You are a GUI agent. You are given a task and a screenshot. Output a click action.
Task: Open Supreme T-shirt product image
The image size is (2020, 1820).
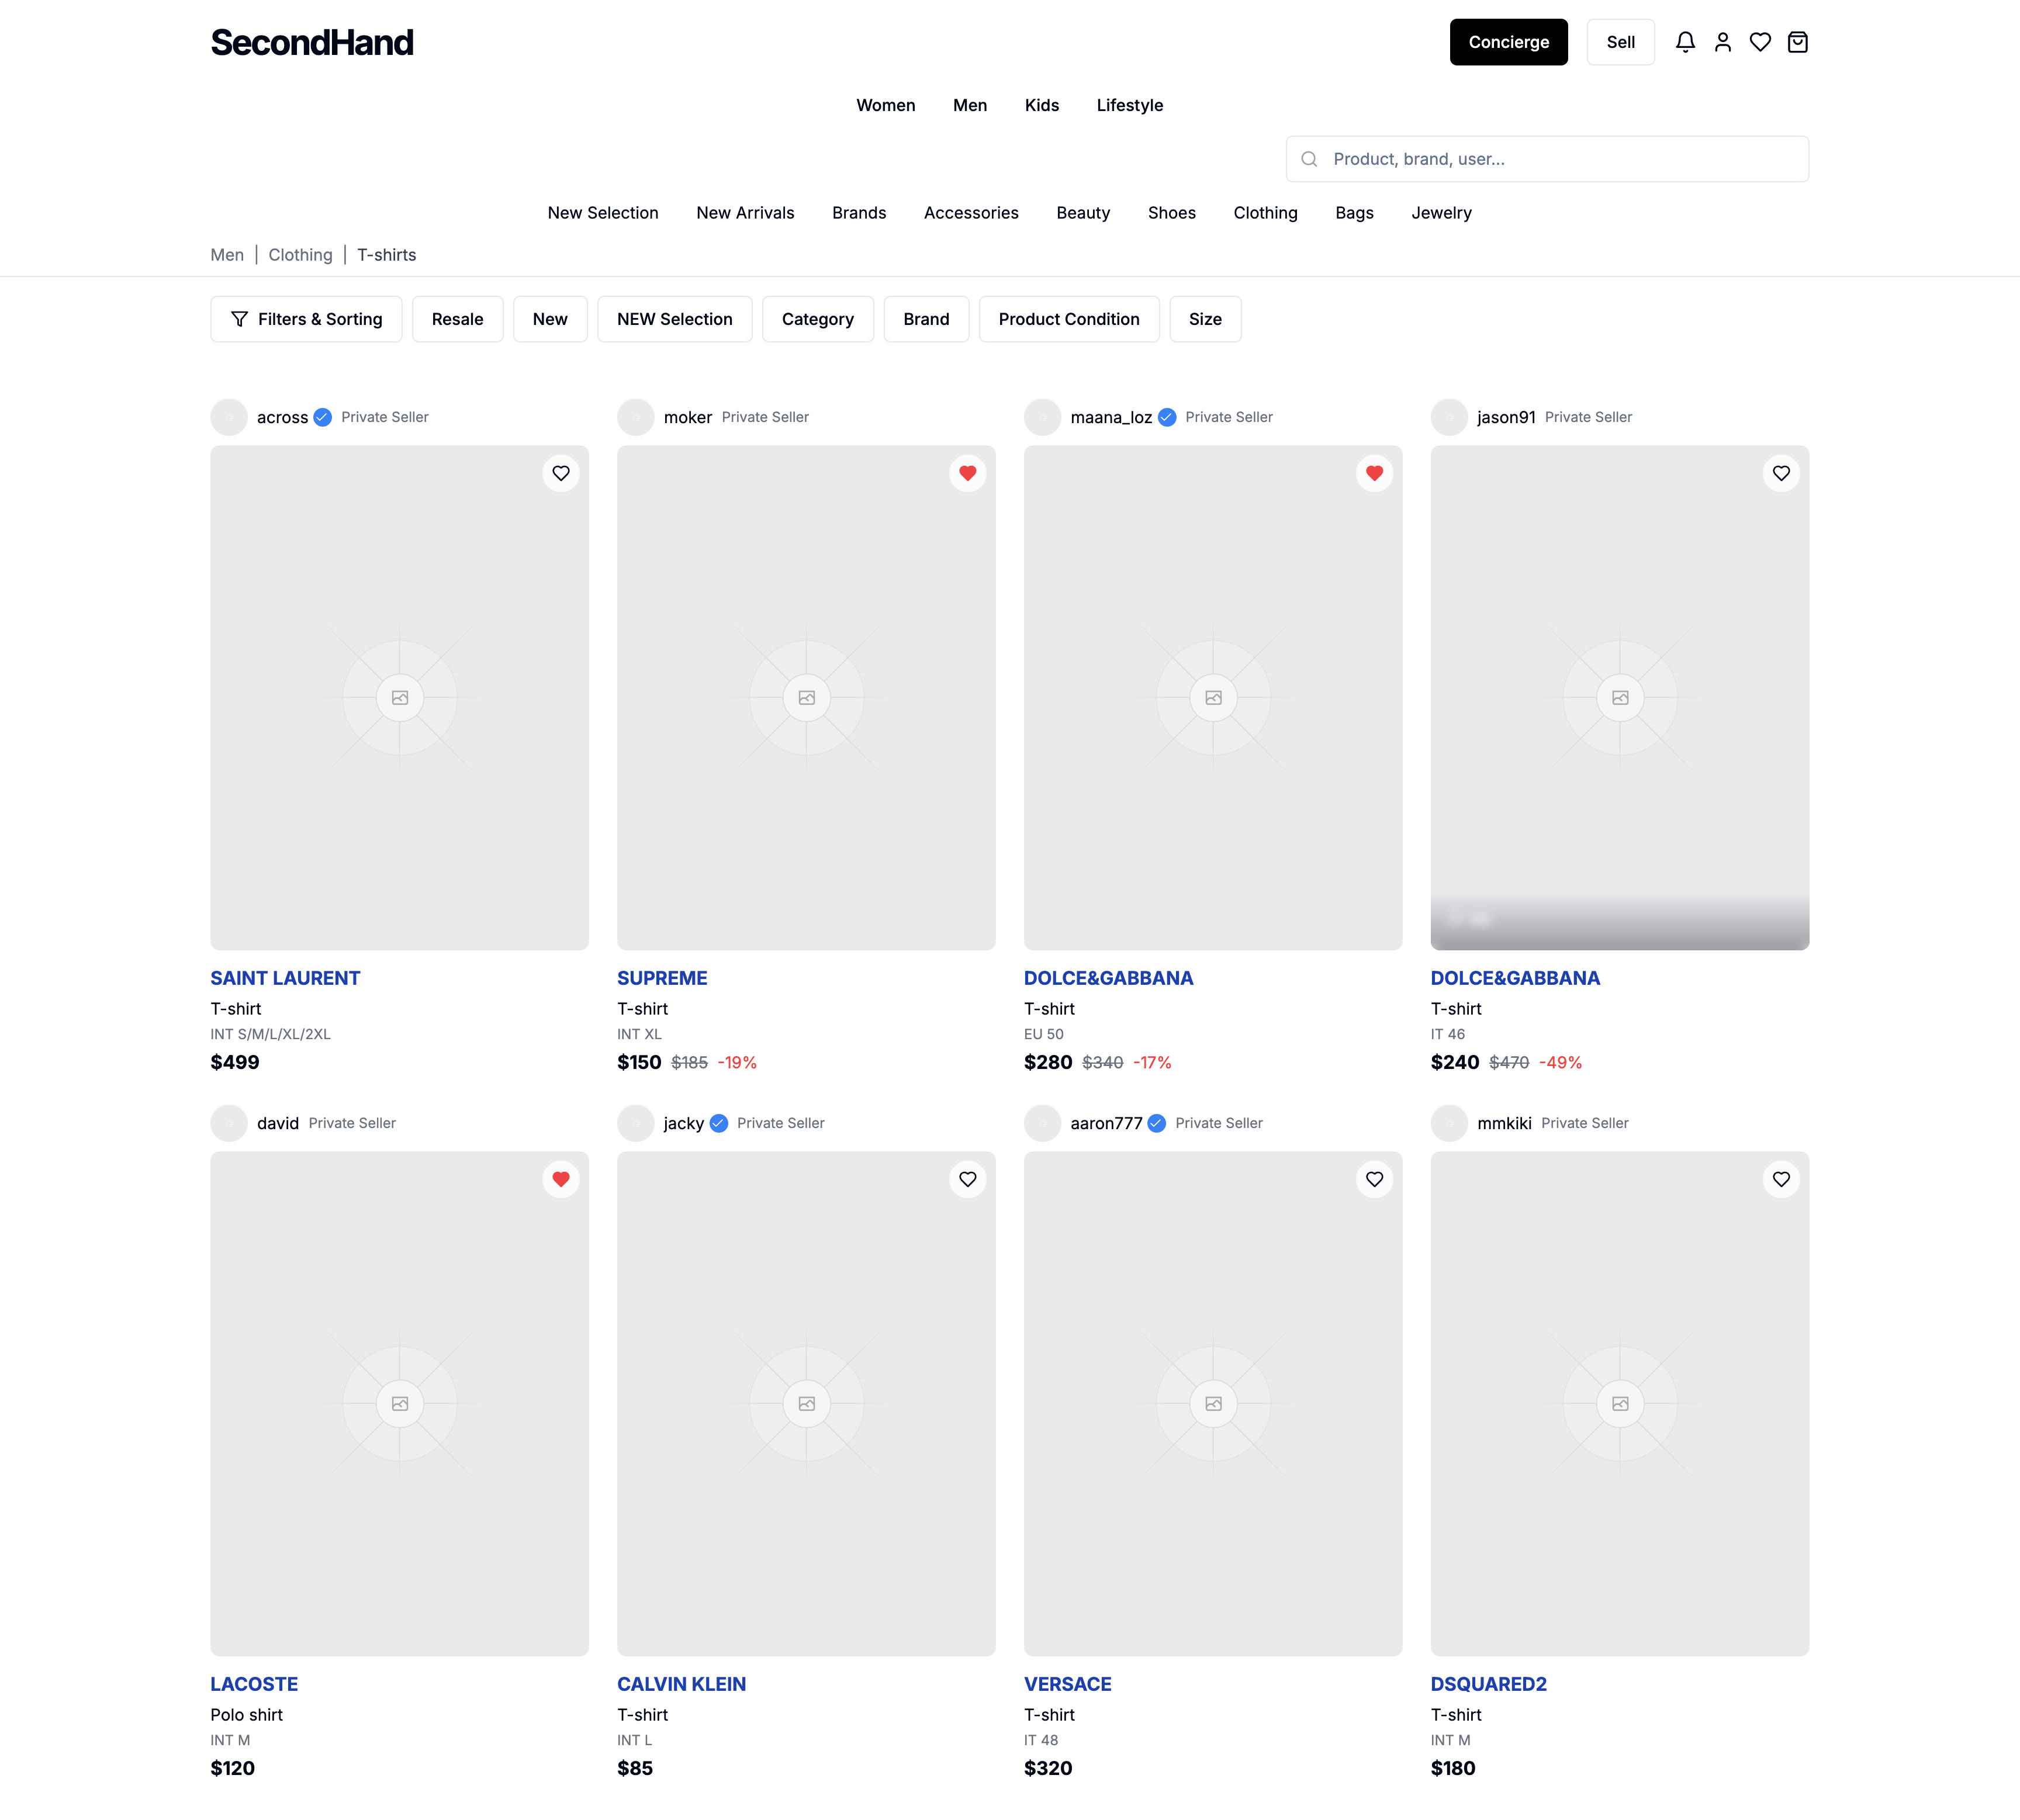[x=806, y=697]
